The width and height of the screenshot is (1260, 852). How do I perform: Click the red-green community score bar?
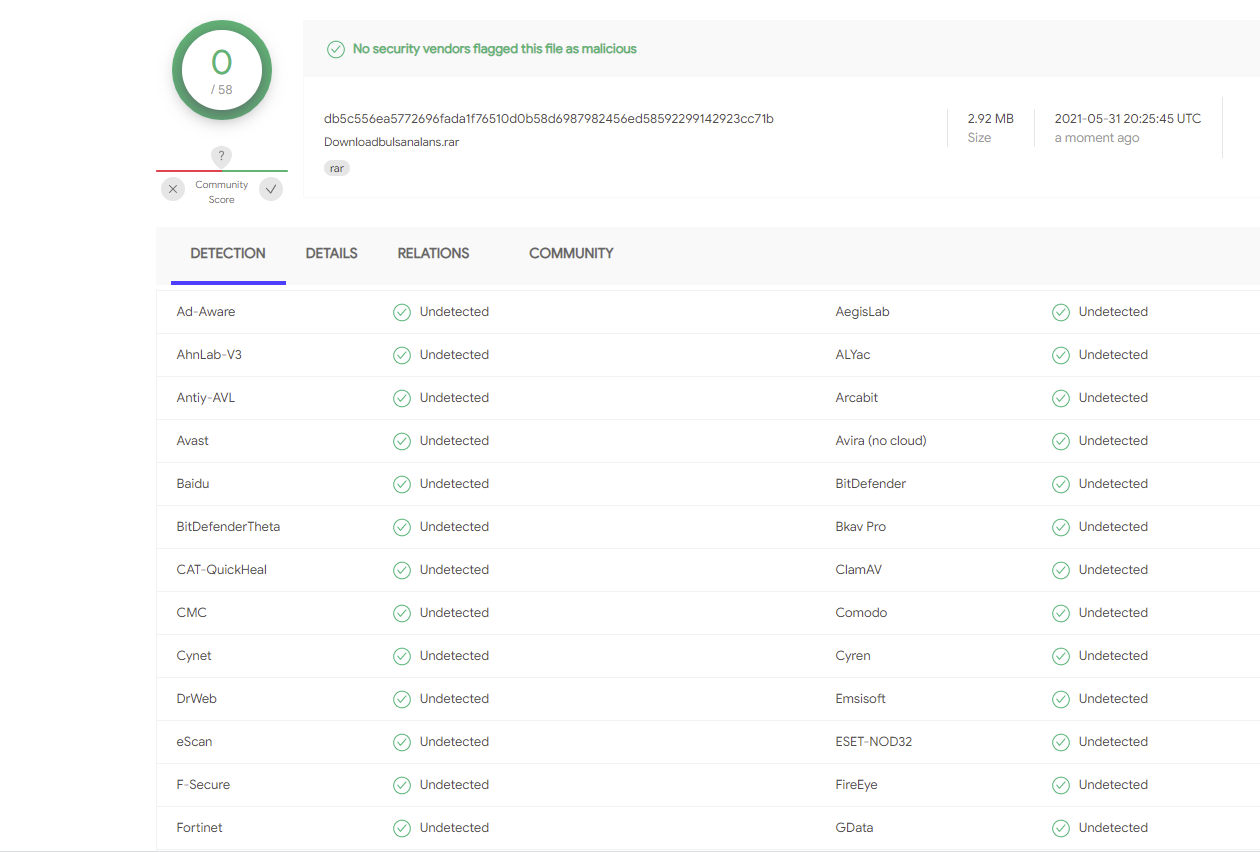click(x=222, y=171)
